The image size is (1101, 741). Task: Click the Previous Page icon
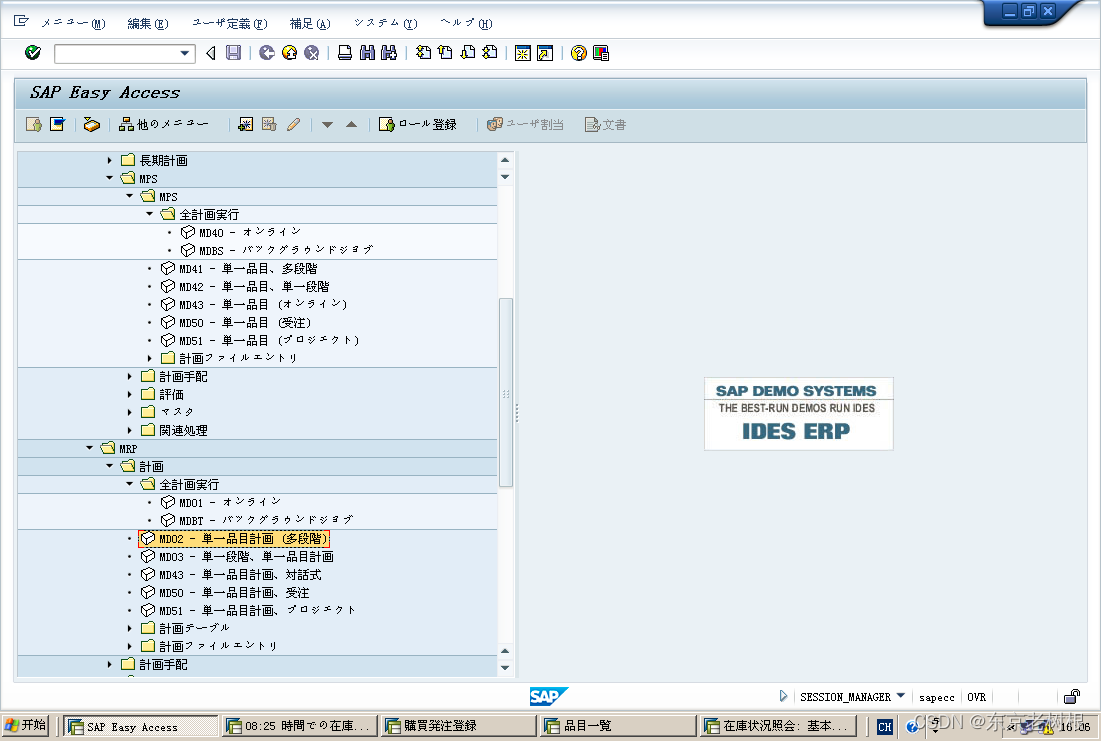[x=445, y=53]
